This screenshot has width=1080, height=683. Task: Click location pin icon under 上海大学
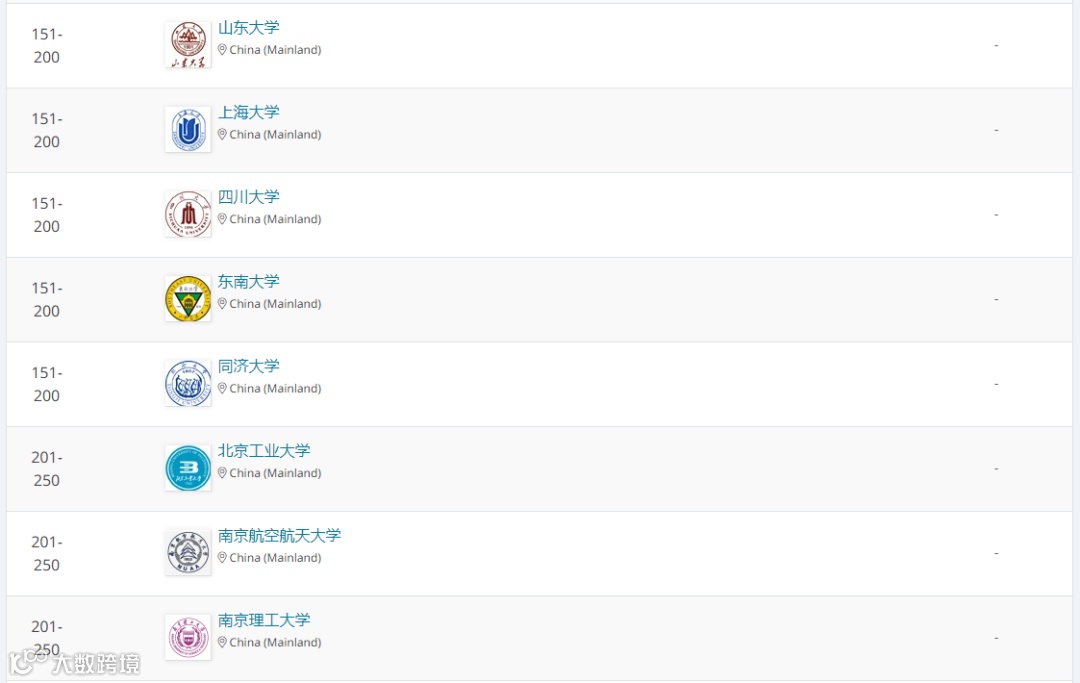click(x=222, y=134)
